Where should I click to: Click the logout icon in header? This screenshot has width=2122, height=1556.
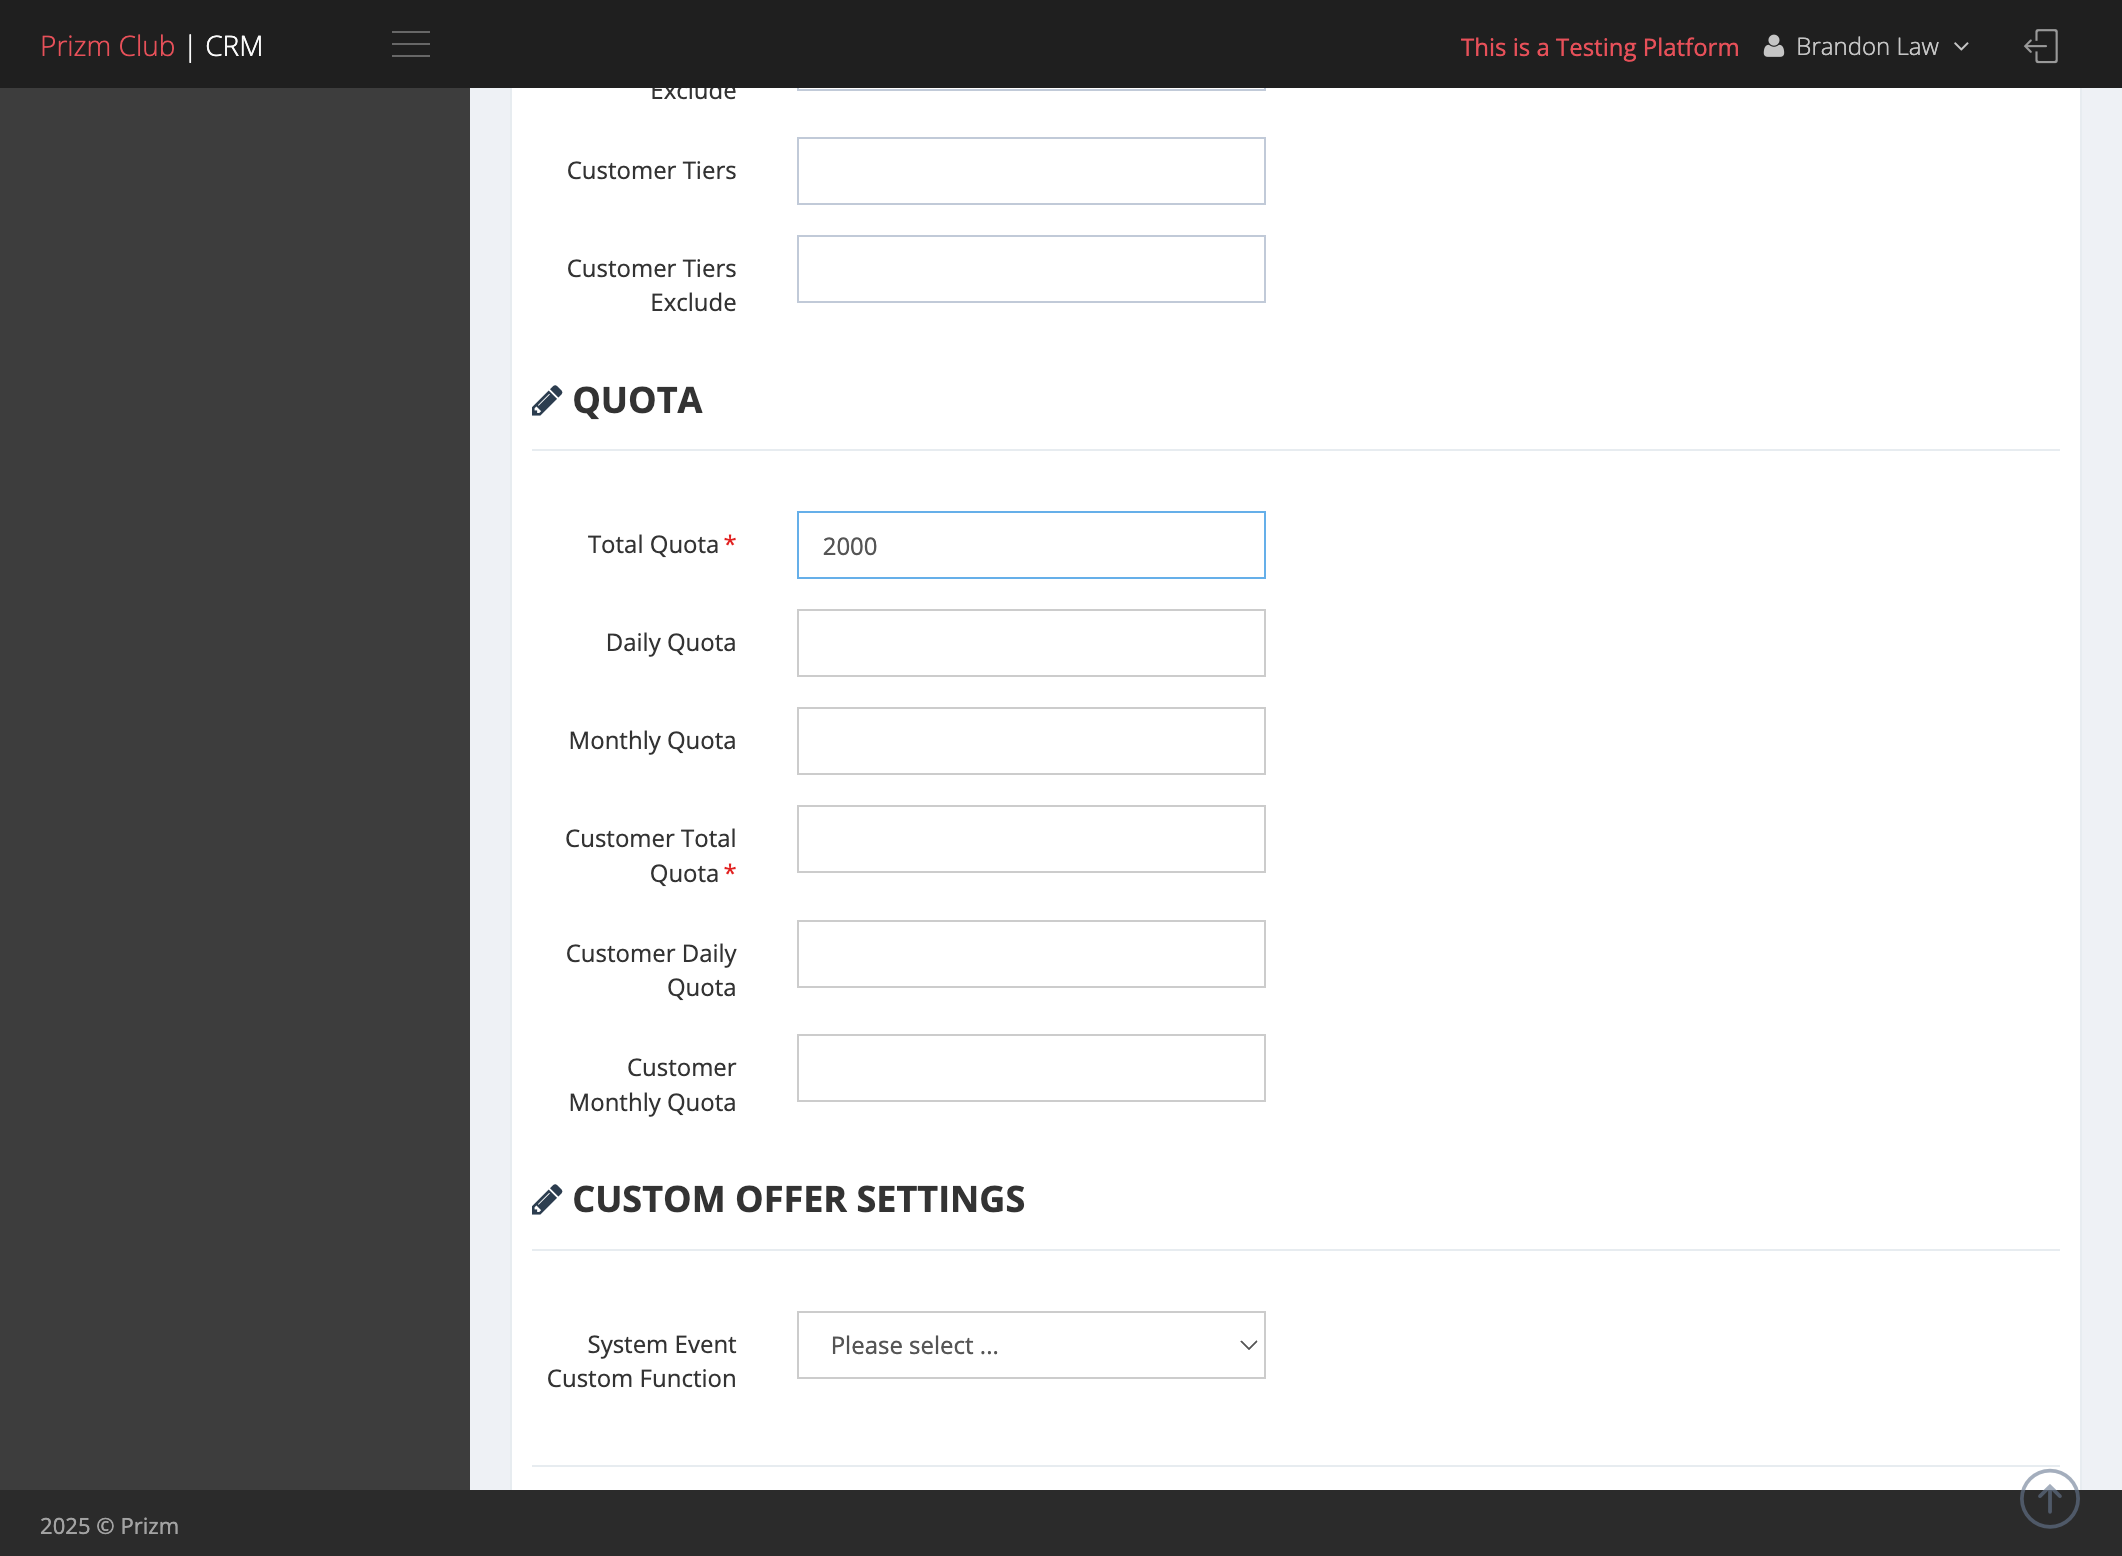pos(2041,46)
